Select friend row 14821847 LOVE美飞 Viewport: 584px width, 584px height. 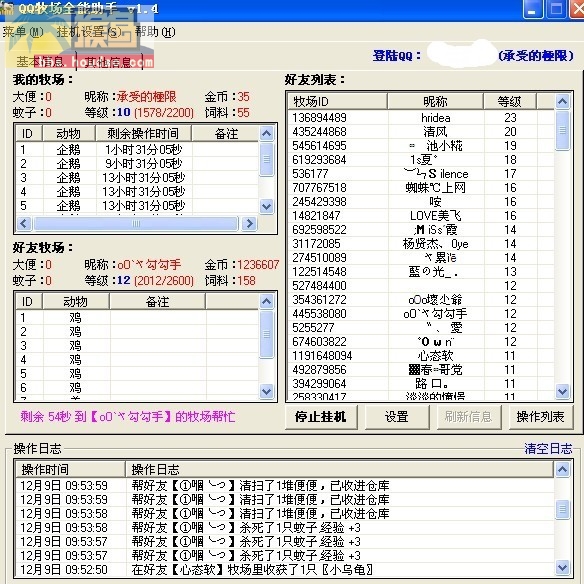(x=421, y=216)
